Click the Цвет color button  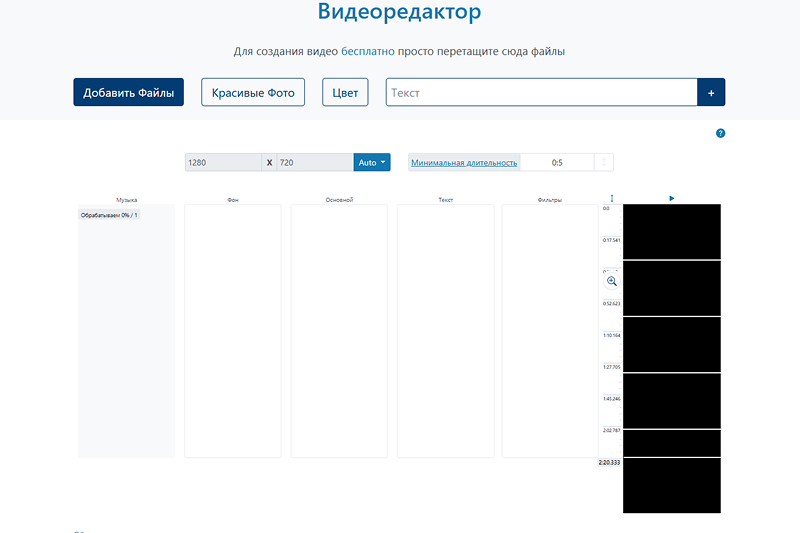tap(345, 92)
